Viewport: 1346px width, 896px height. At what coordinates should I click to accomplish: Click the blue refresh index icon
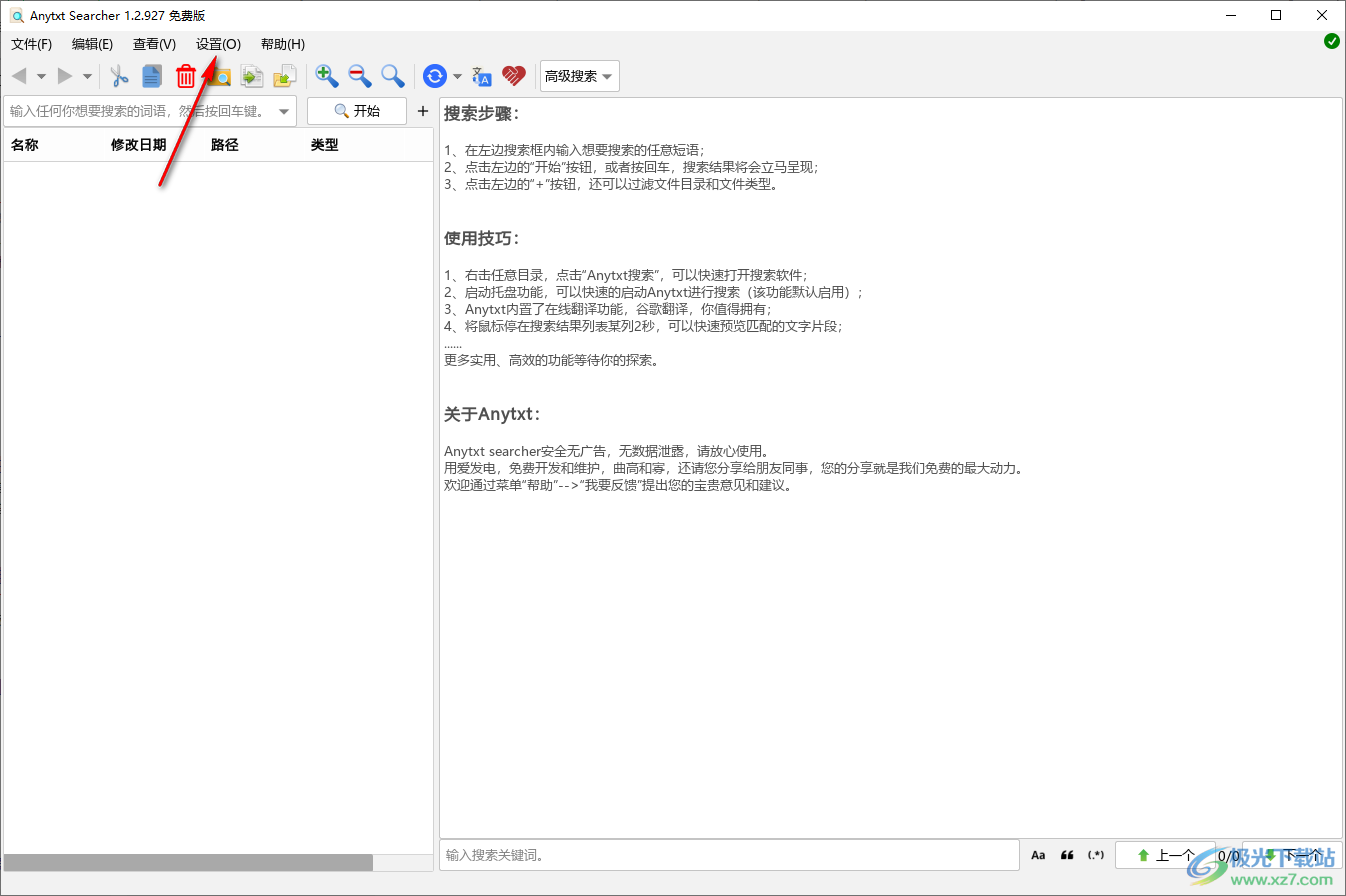pos(435,76)
